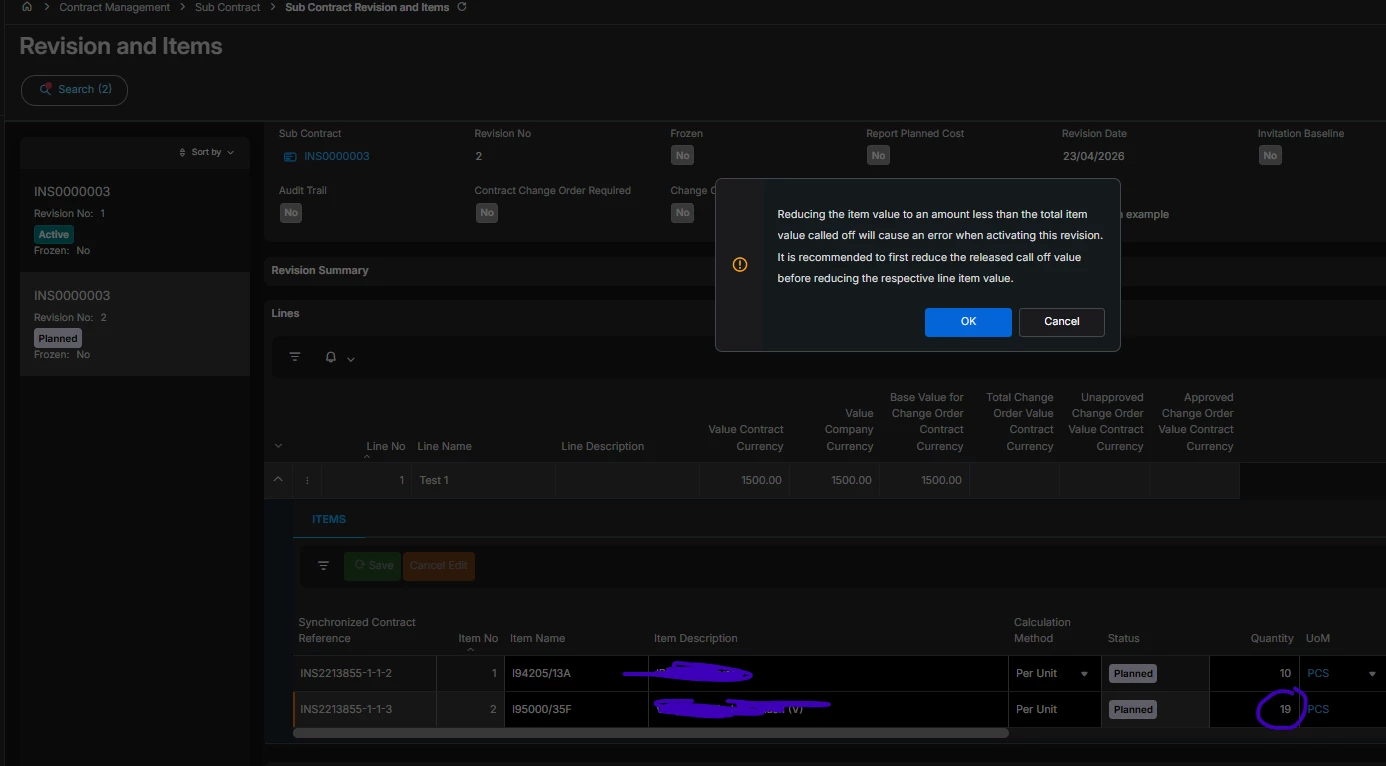Collapse the Test 1 line row
The width and height of the screenshot is (1386, 766).
click(x=278, y=480)
